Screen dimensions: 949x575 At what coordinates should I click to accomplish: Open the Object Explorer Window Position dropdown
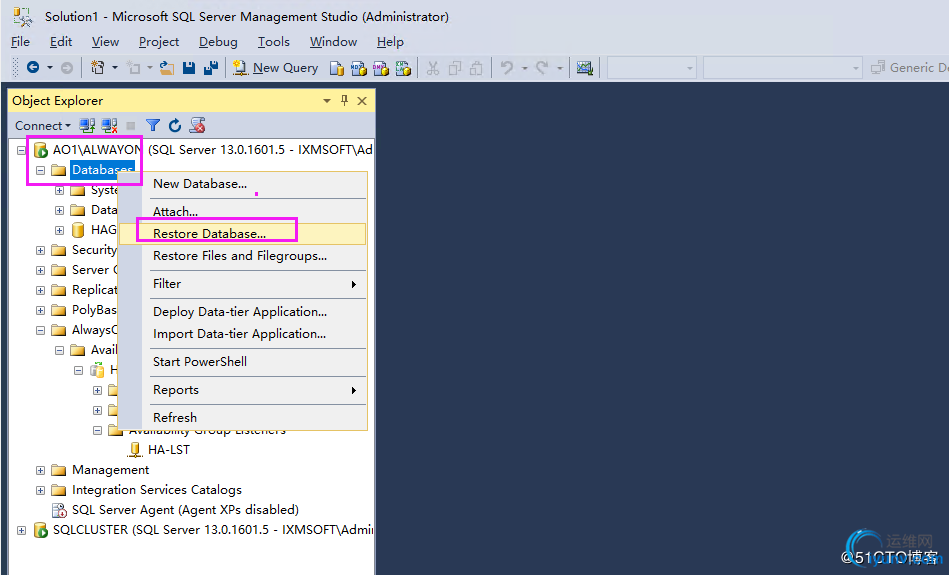327,101
